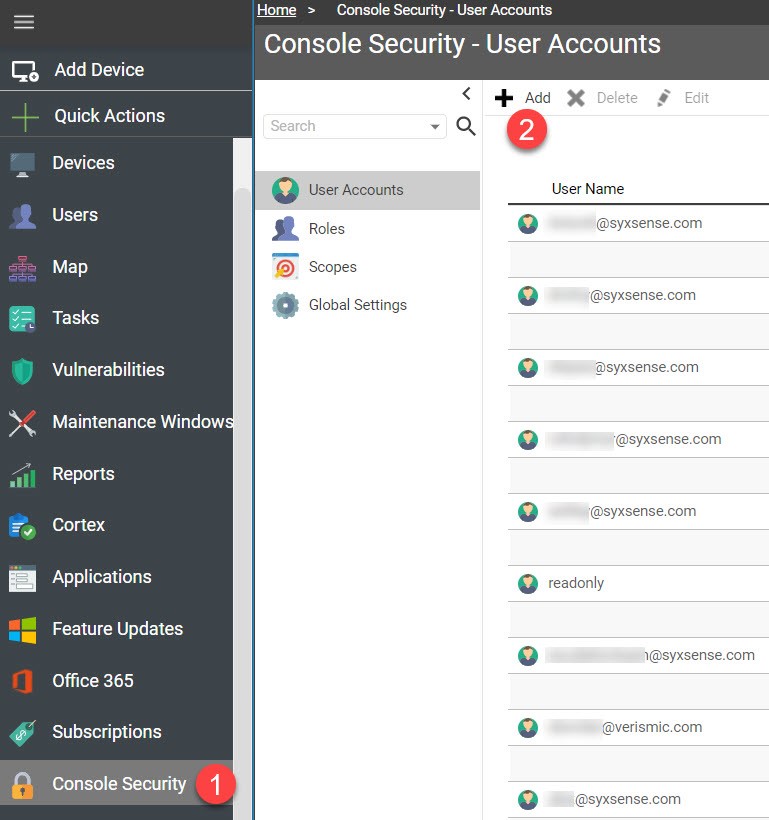Click the Delete button label
The width and height of the screenshot is (769, 820).
[617, 98]
